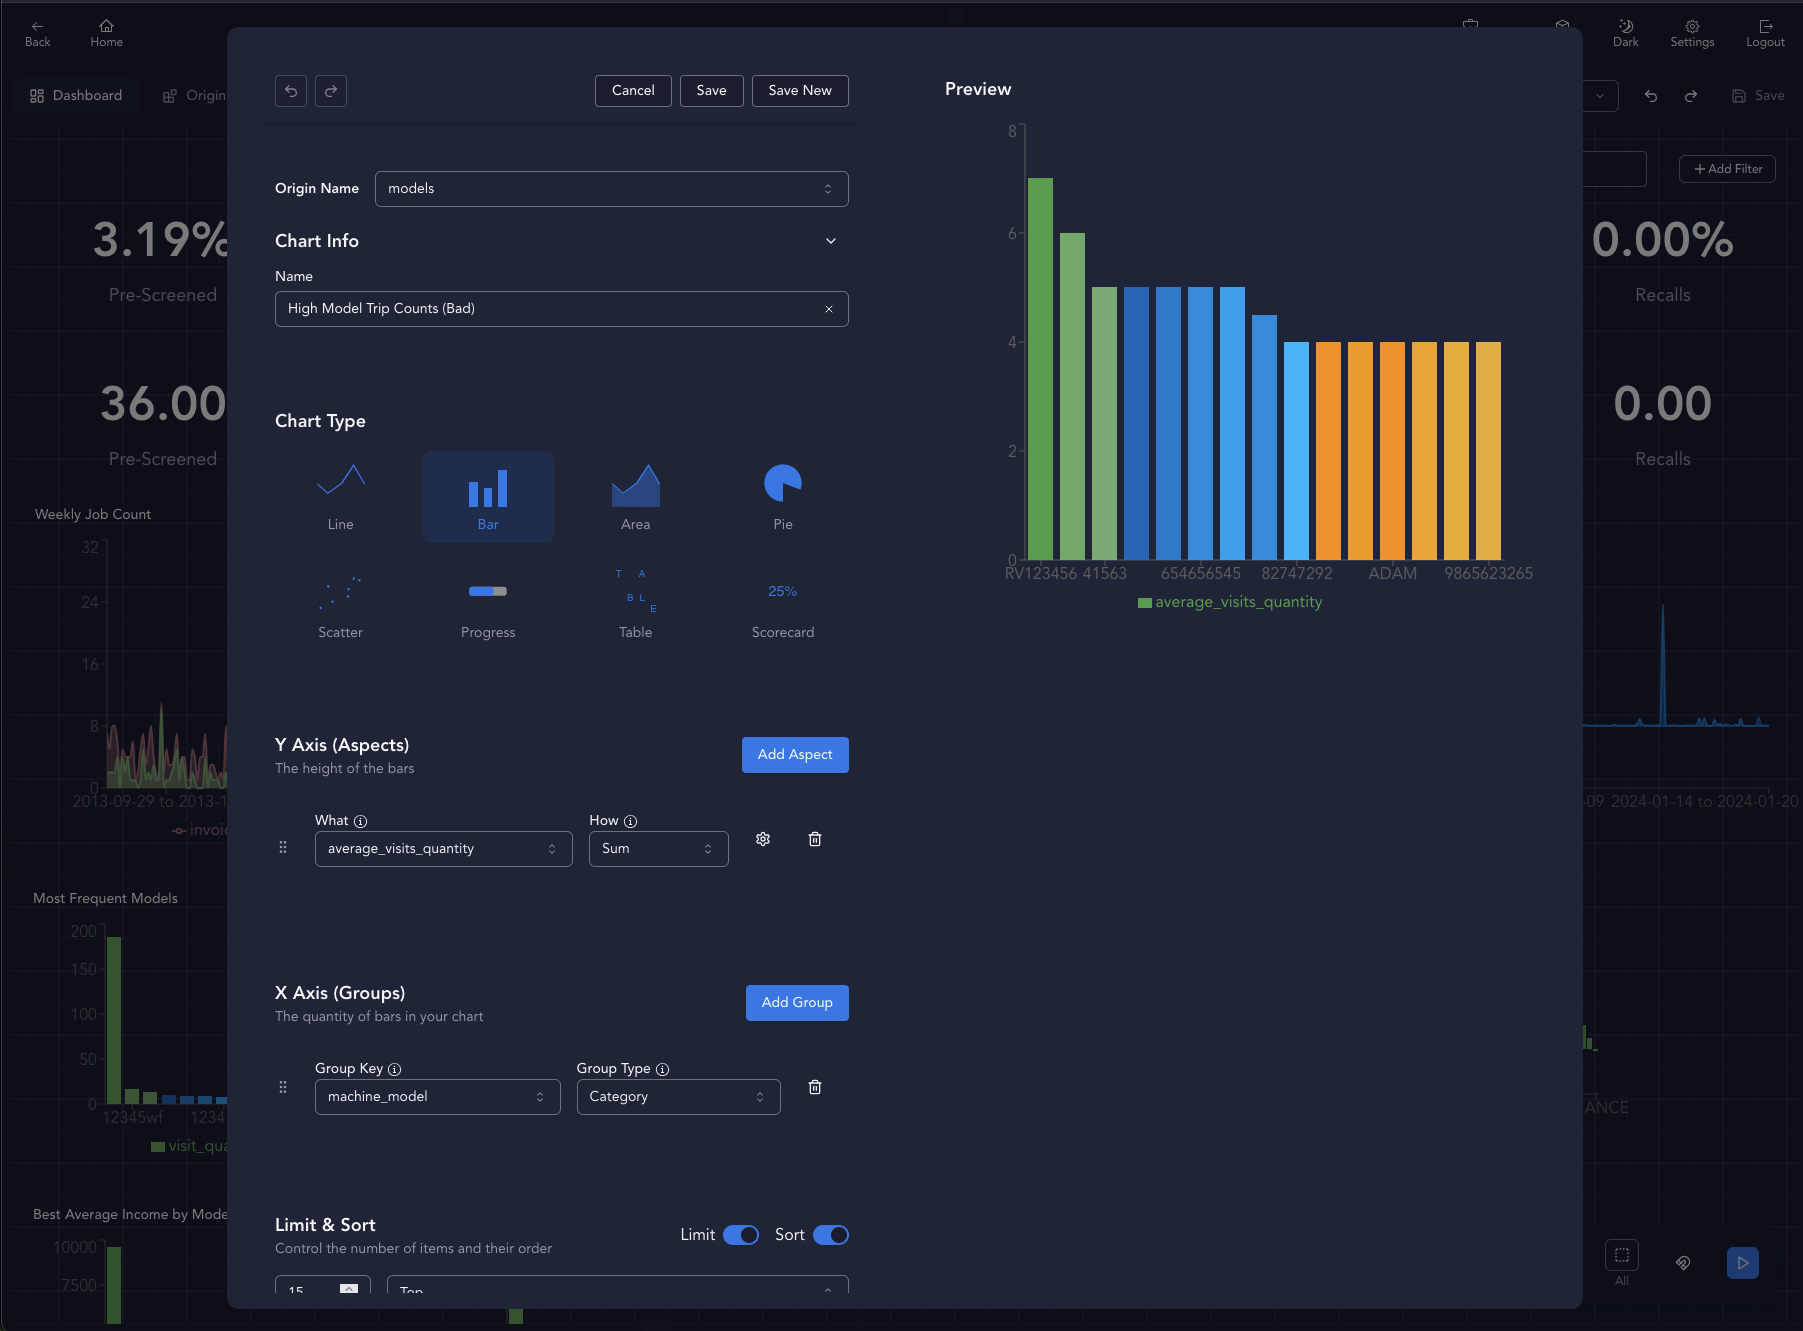Clear the chart Name field with X
This screenshot has height=1331, width=1803.
coord(828,309)
